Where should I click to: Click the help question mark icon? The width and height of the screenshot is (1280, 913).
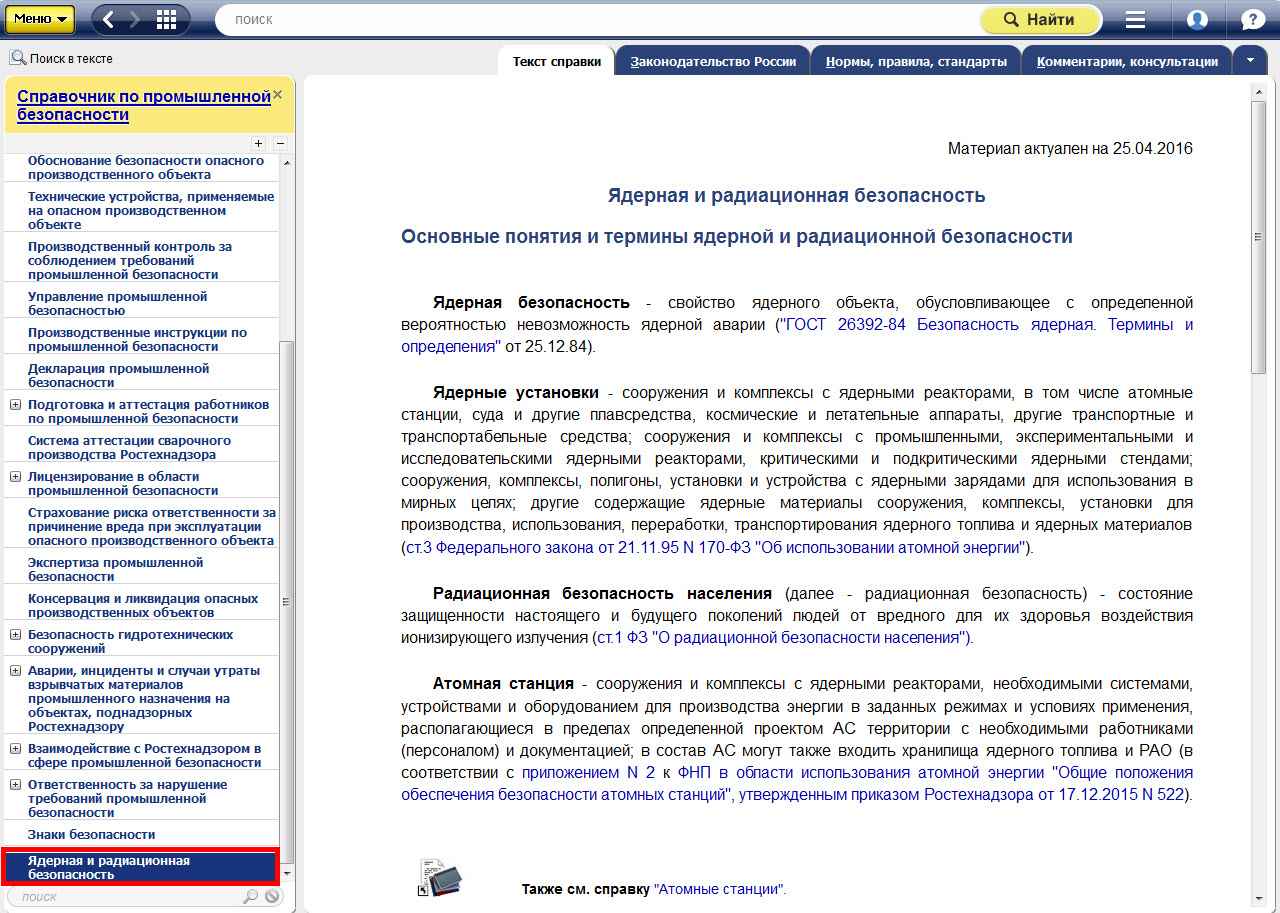point(1253,20)
